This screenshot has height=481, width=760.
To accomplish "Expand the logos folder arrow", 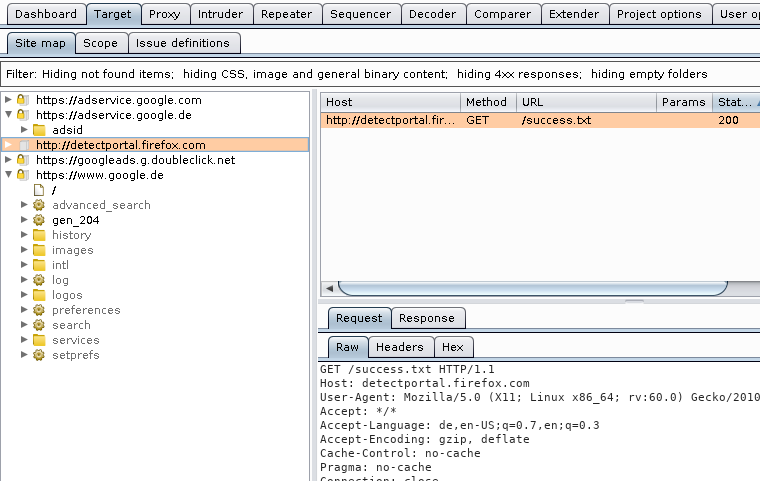I will pyautogui.click(x=24, y=295).
